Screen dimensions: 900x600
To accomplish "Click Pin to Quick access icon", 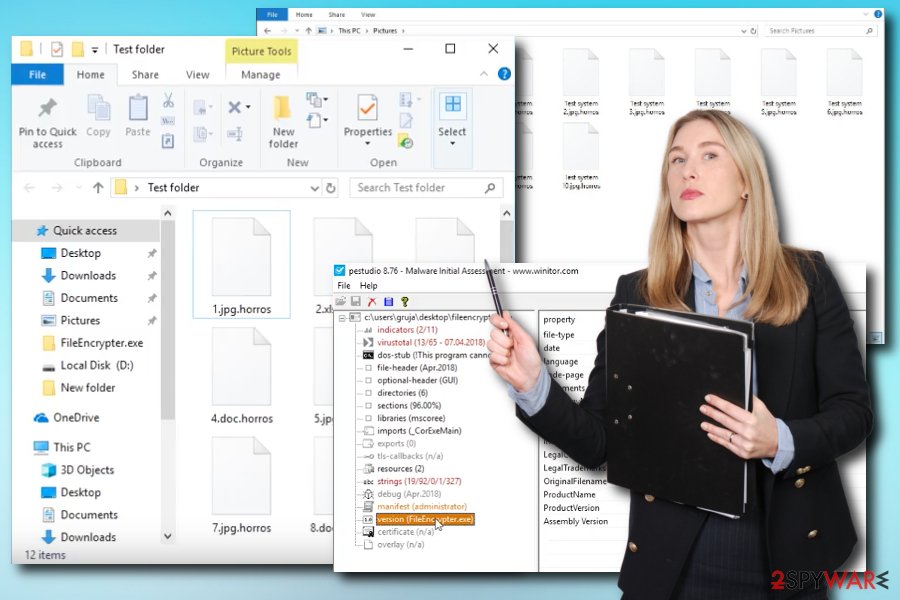I will coord(48,108).
